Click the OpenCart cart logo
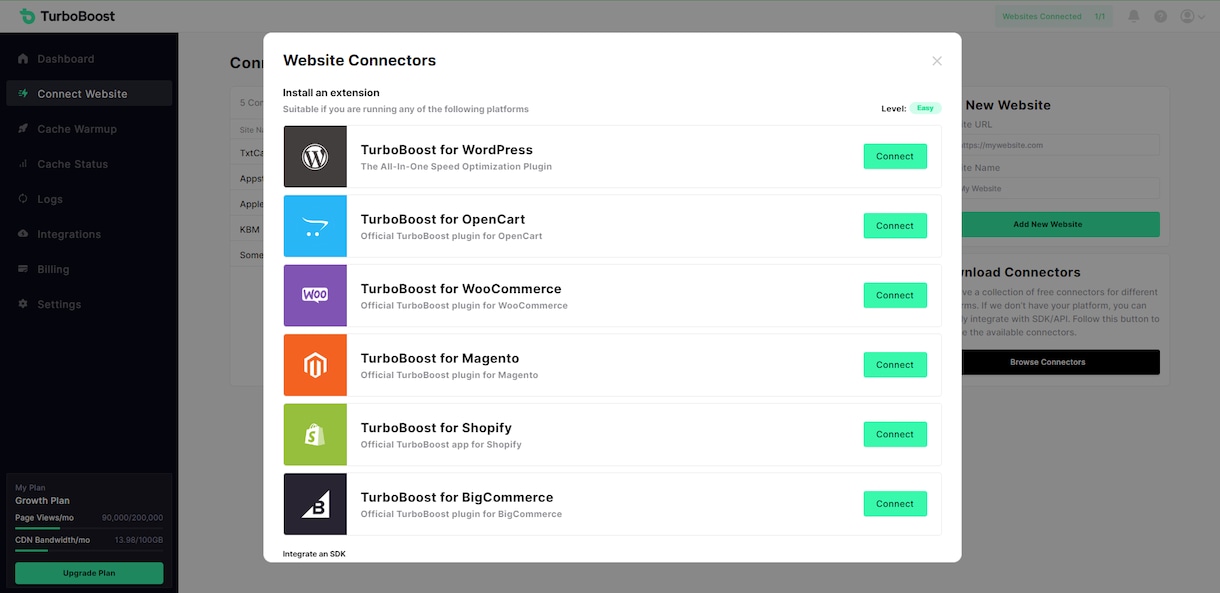The image size is (1220, 593). [x=315, y=226]
